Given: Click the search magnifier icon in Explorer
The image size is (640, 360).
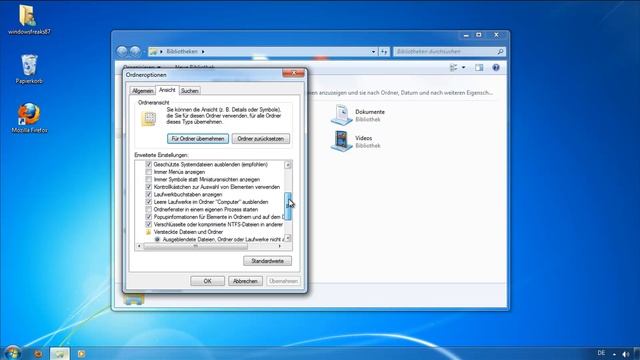Looking at the screenshot, I should tap(500, 51).
